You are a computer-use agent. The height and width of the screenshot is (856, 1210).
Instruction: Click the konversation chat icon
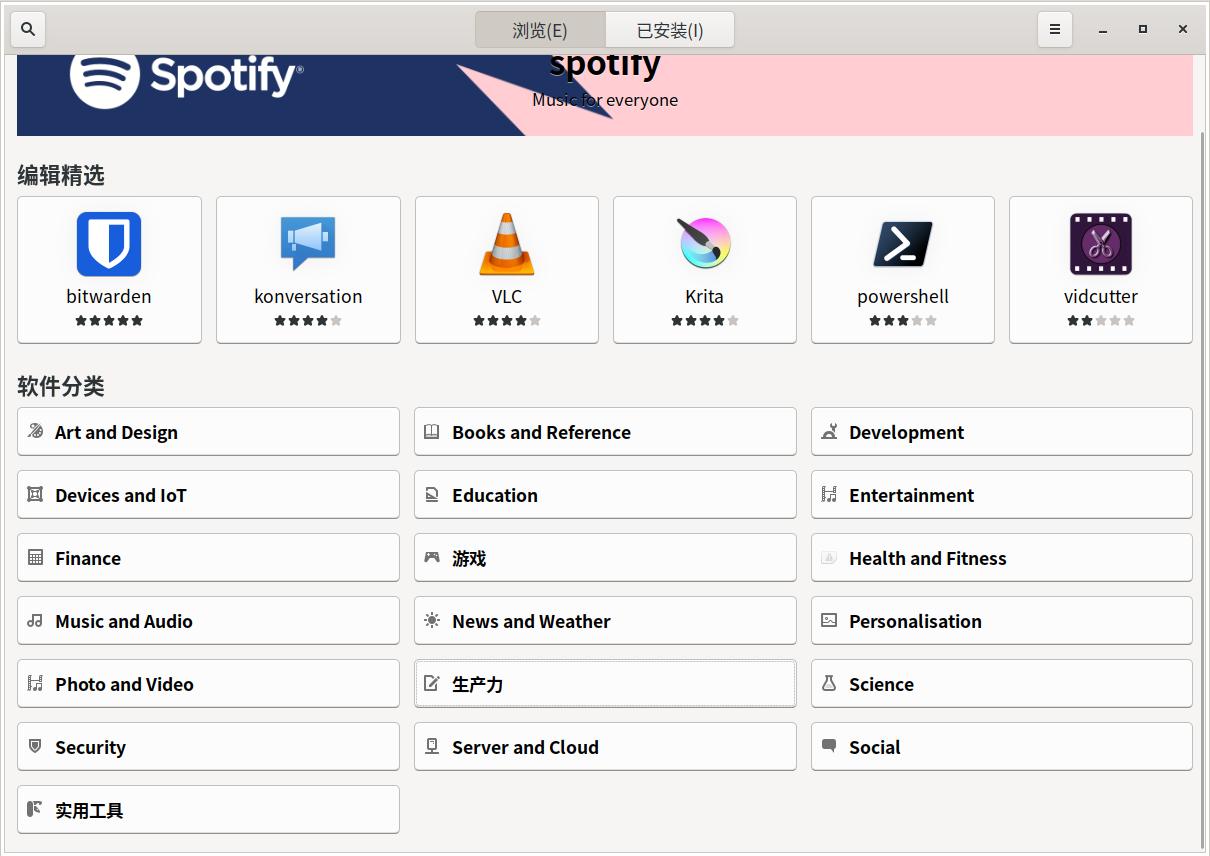point(308,244)
